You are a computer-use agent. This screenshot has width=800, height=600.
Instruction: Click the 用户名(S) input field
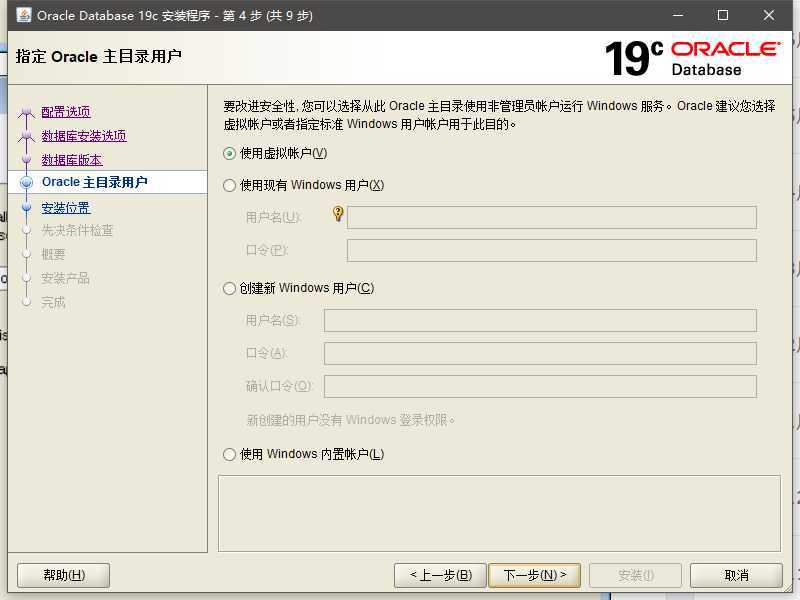click(540, 320)
